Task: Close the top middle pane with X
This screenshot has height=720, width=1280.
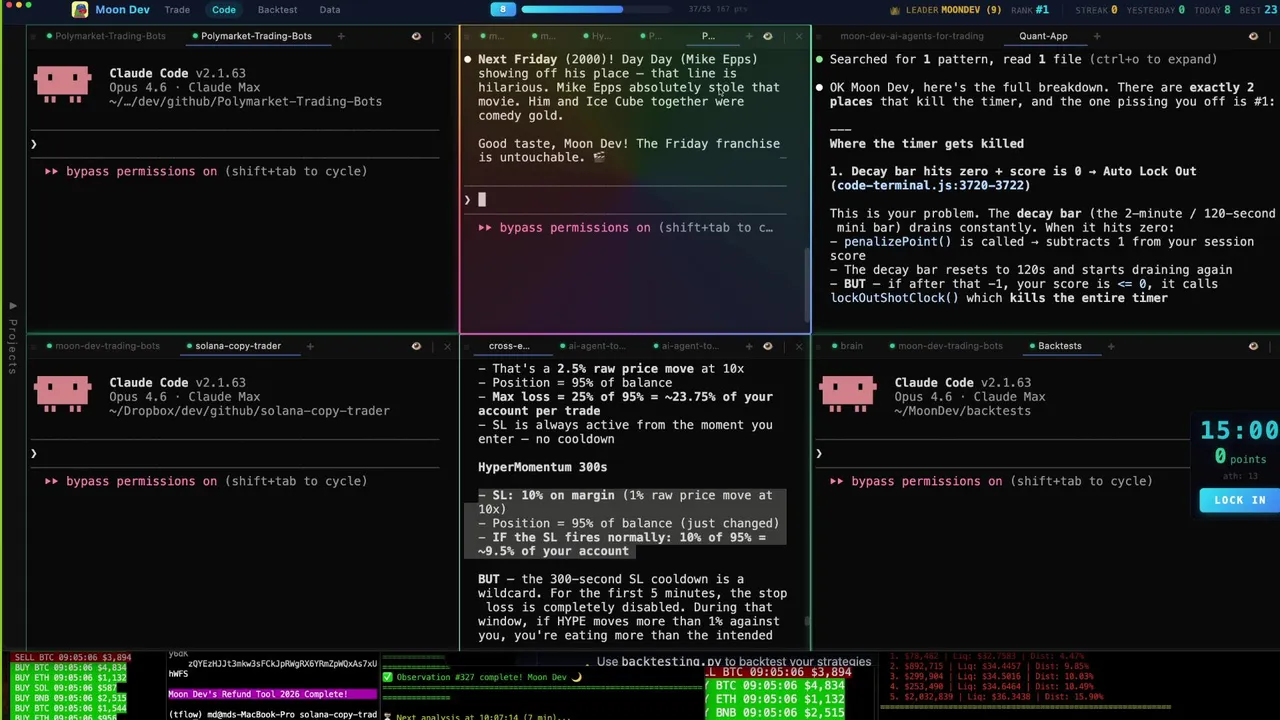Action: (x=798, y=36)
